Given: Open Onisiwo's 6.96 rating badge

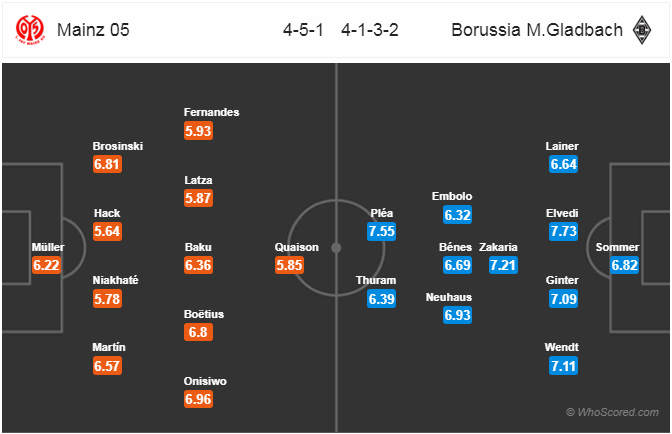Looking at the screenshot, I should coord(198,399).
